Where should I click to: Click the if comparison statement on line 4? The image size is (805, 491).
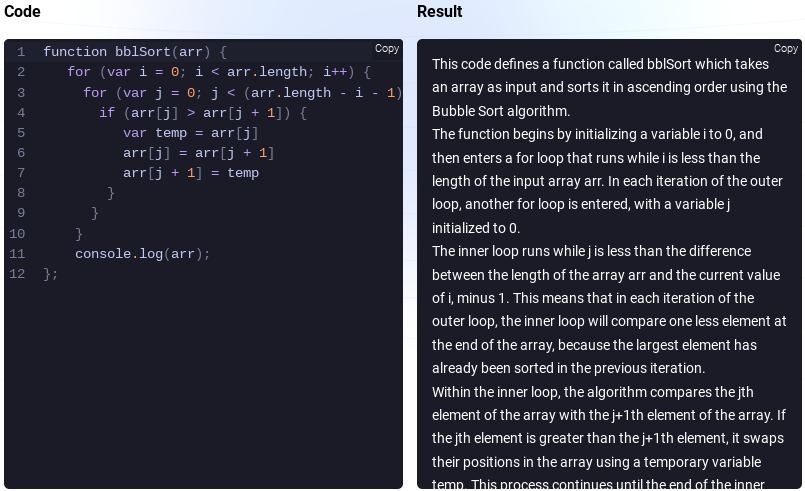pos(203,113)
